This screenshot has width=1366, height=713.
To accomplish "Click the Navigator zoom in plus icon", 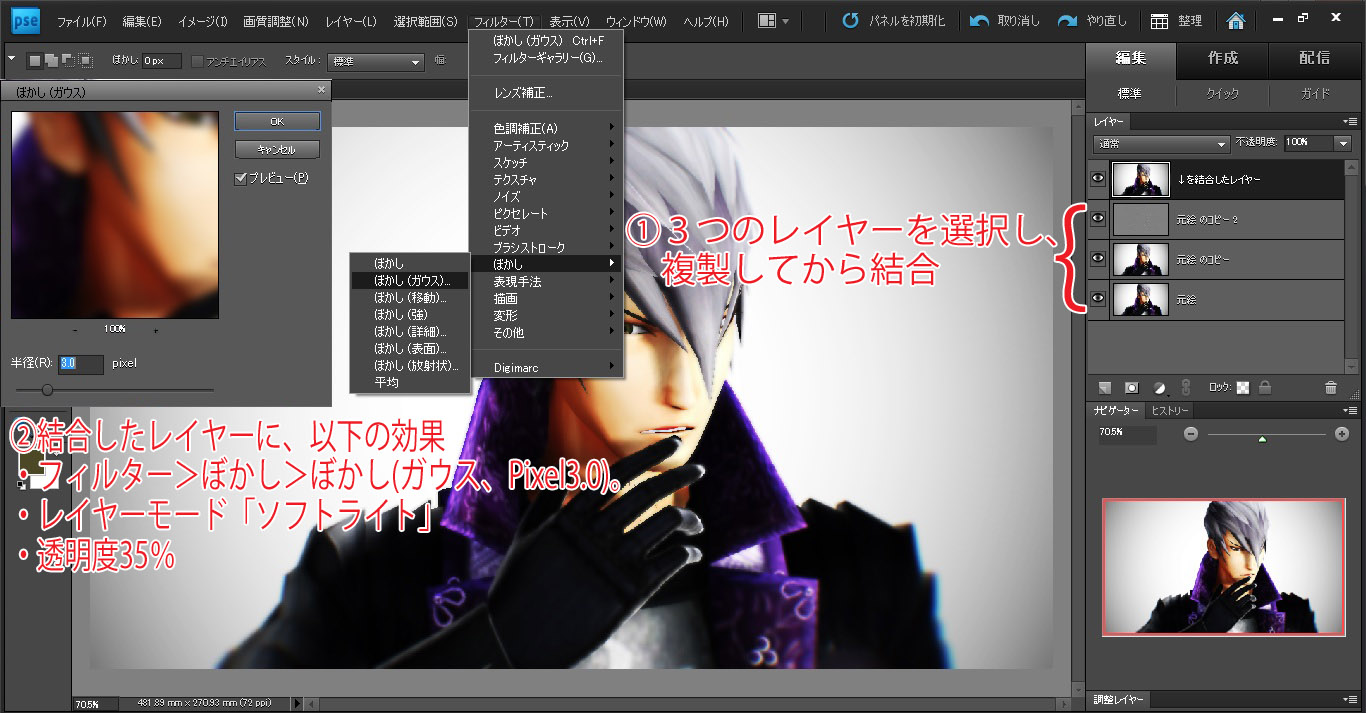I will pyautogui.click(x=1342, y=434).
